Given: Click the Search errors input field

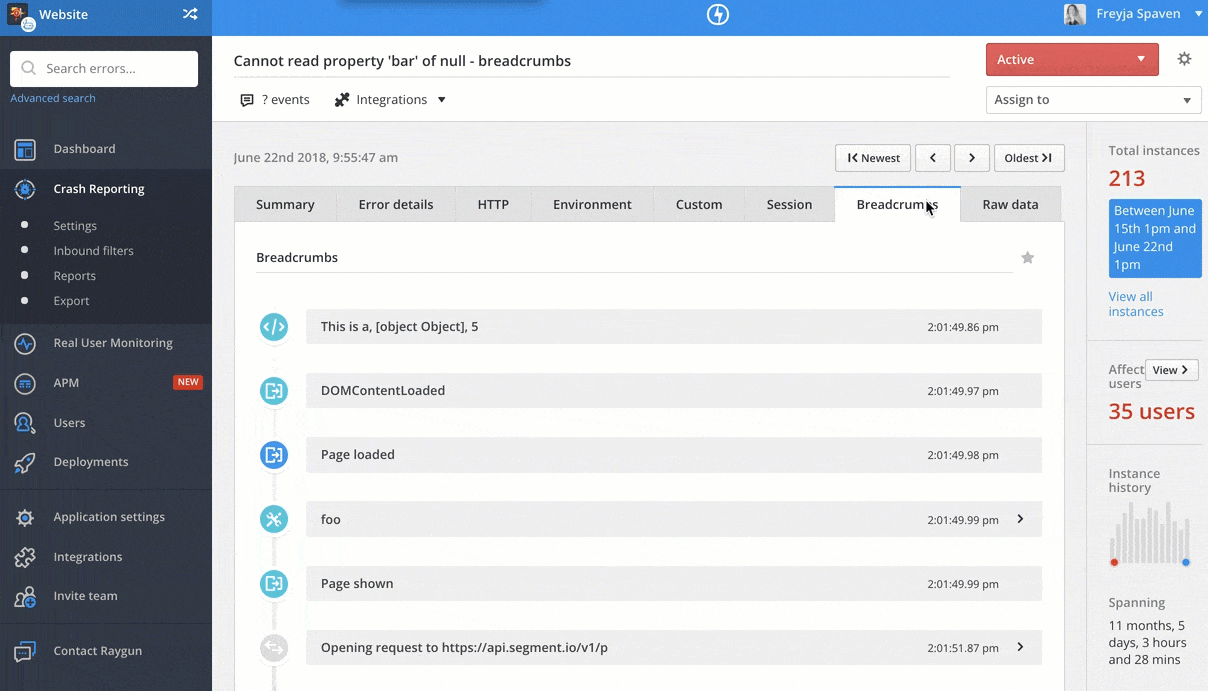Looking at the screenshot, I should coord(104,69).
